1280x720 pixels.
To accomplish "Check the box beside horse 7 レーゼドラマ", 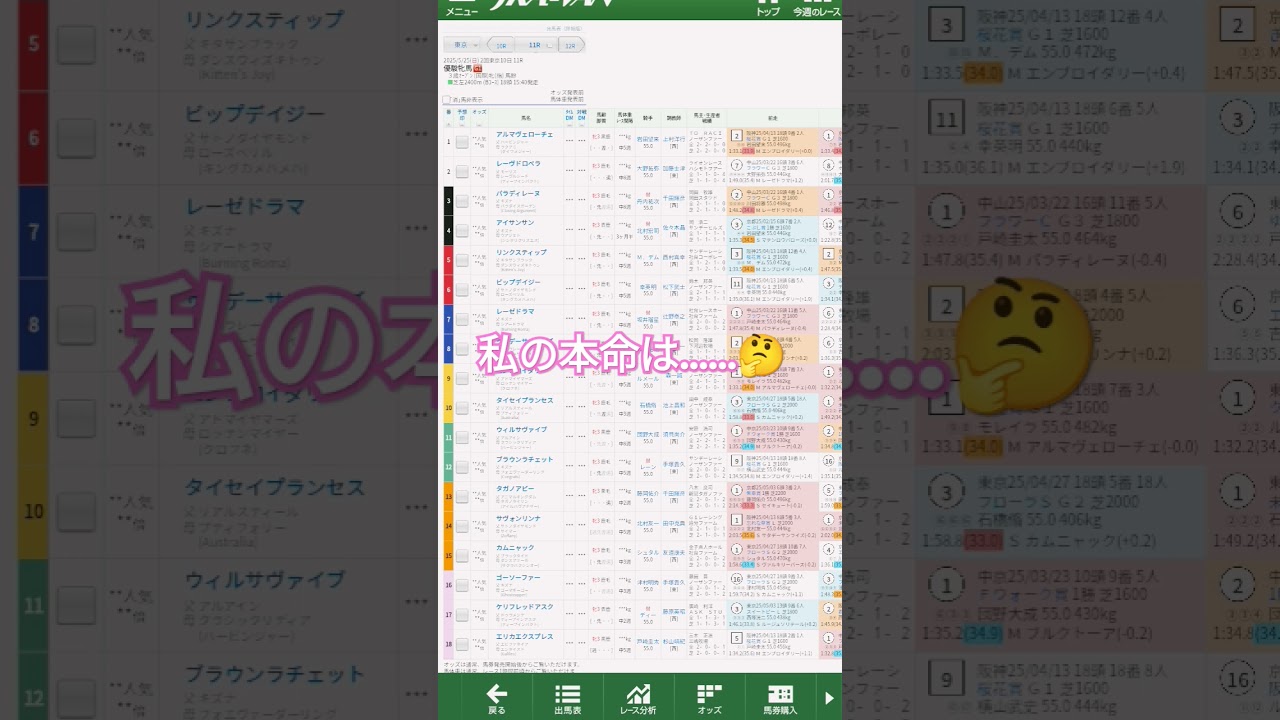I will coord(462,320).
